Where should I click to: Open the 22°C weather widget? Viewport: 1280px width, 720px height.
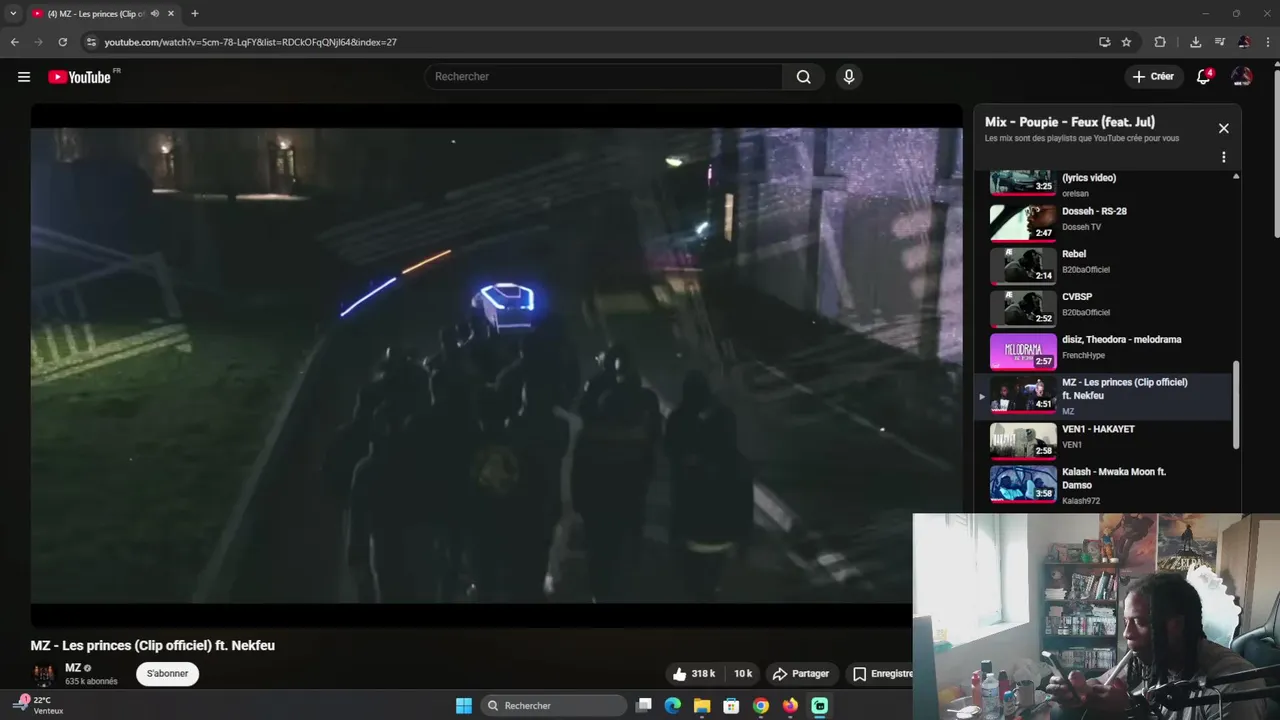click(x=40, y=705)
